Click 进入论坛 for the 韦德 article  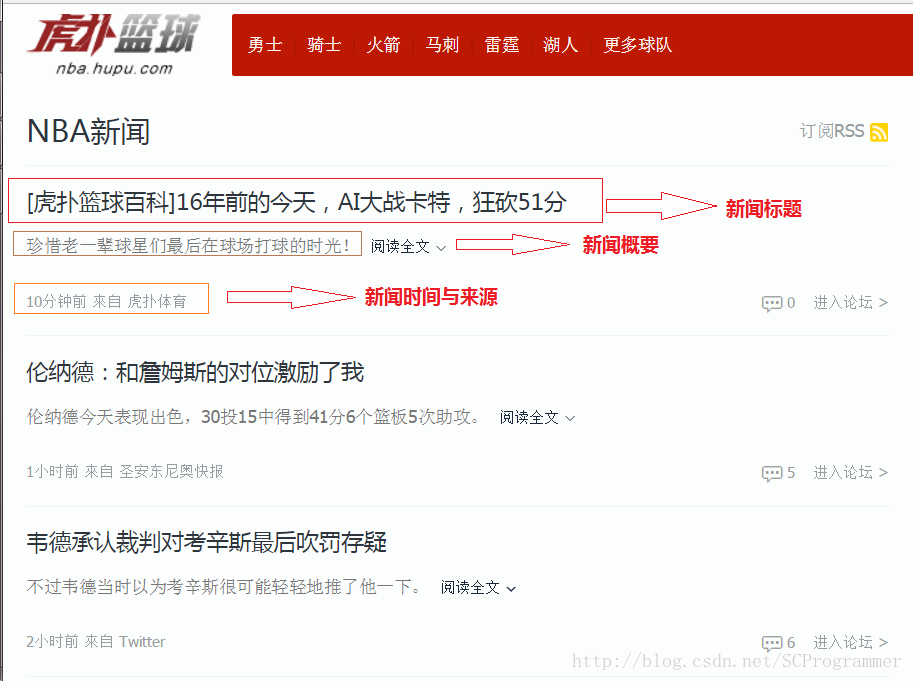coord(851,643)
